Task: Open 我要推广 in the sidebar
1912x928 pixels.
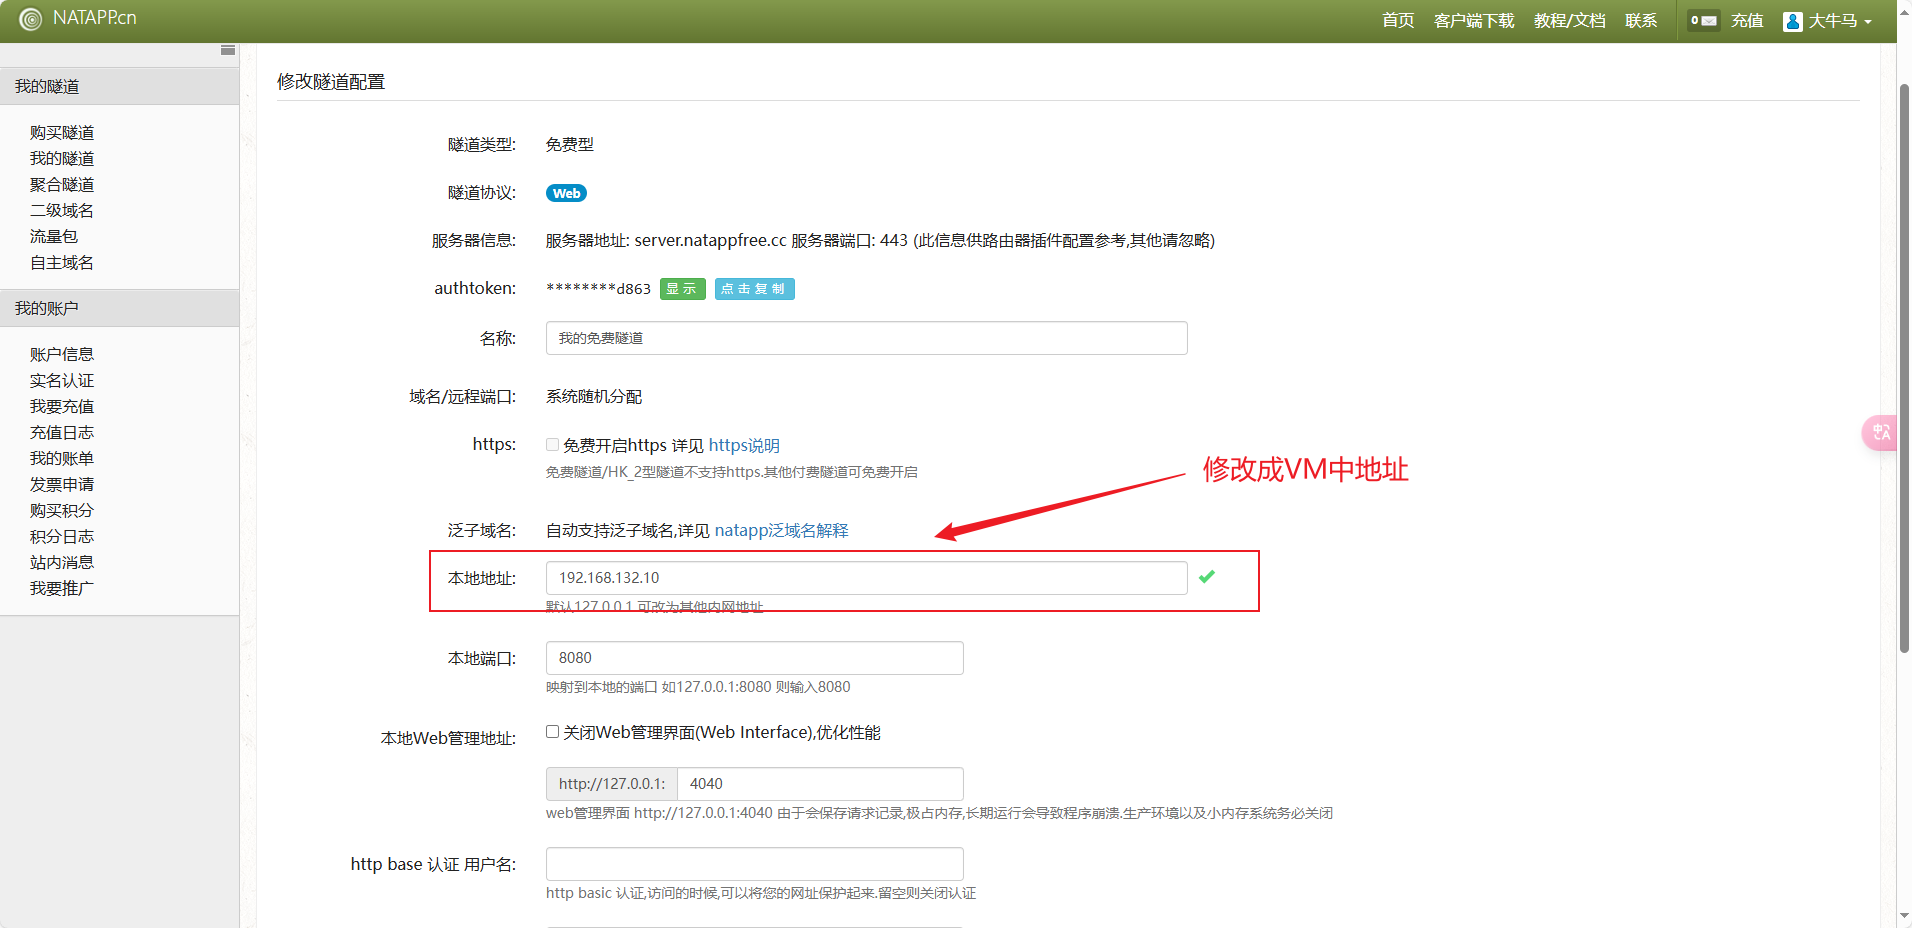Action: [x=62, y=589]
